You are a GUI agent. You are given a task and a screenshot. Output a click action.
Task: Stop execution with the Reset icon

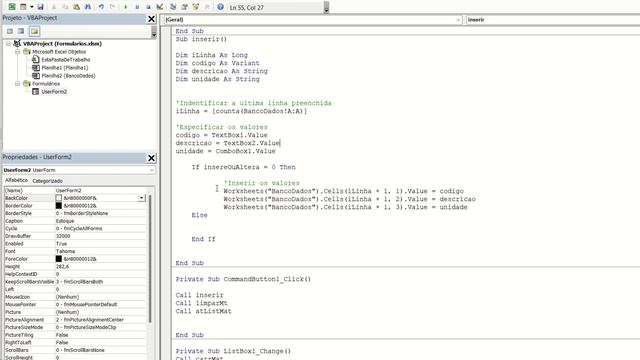point(148,7)
